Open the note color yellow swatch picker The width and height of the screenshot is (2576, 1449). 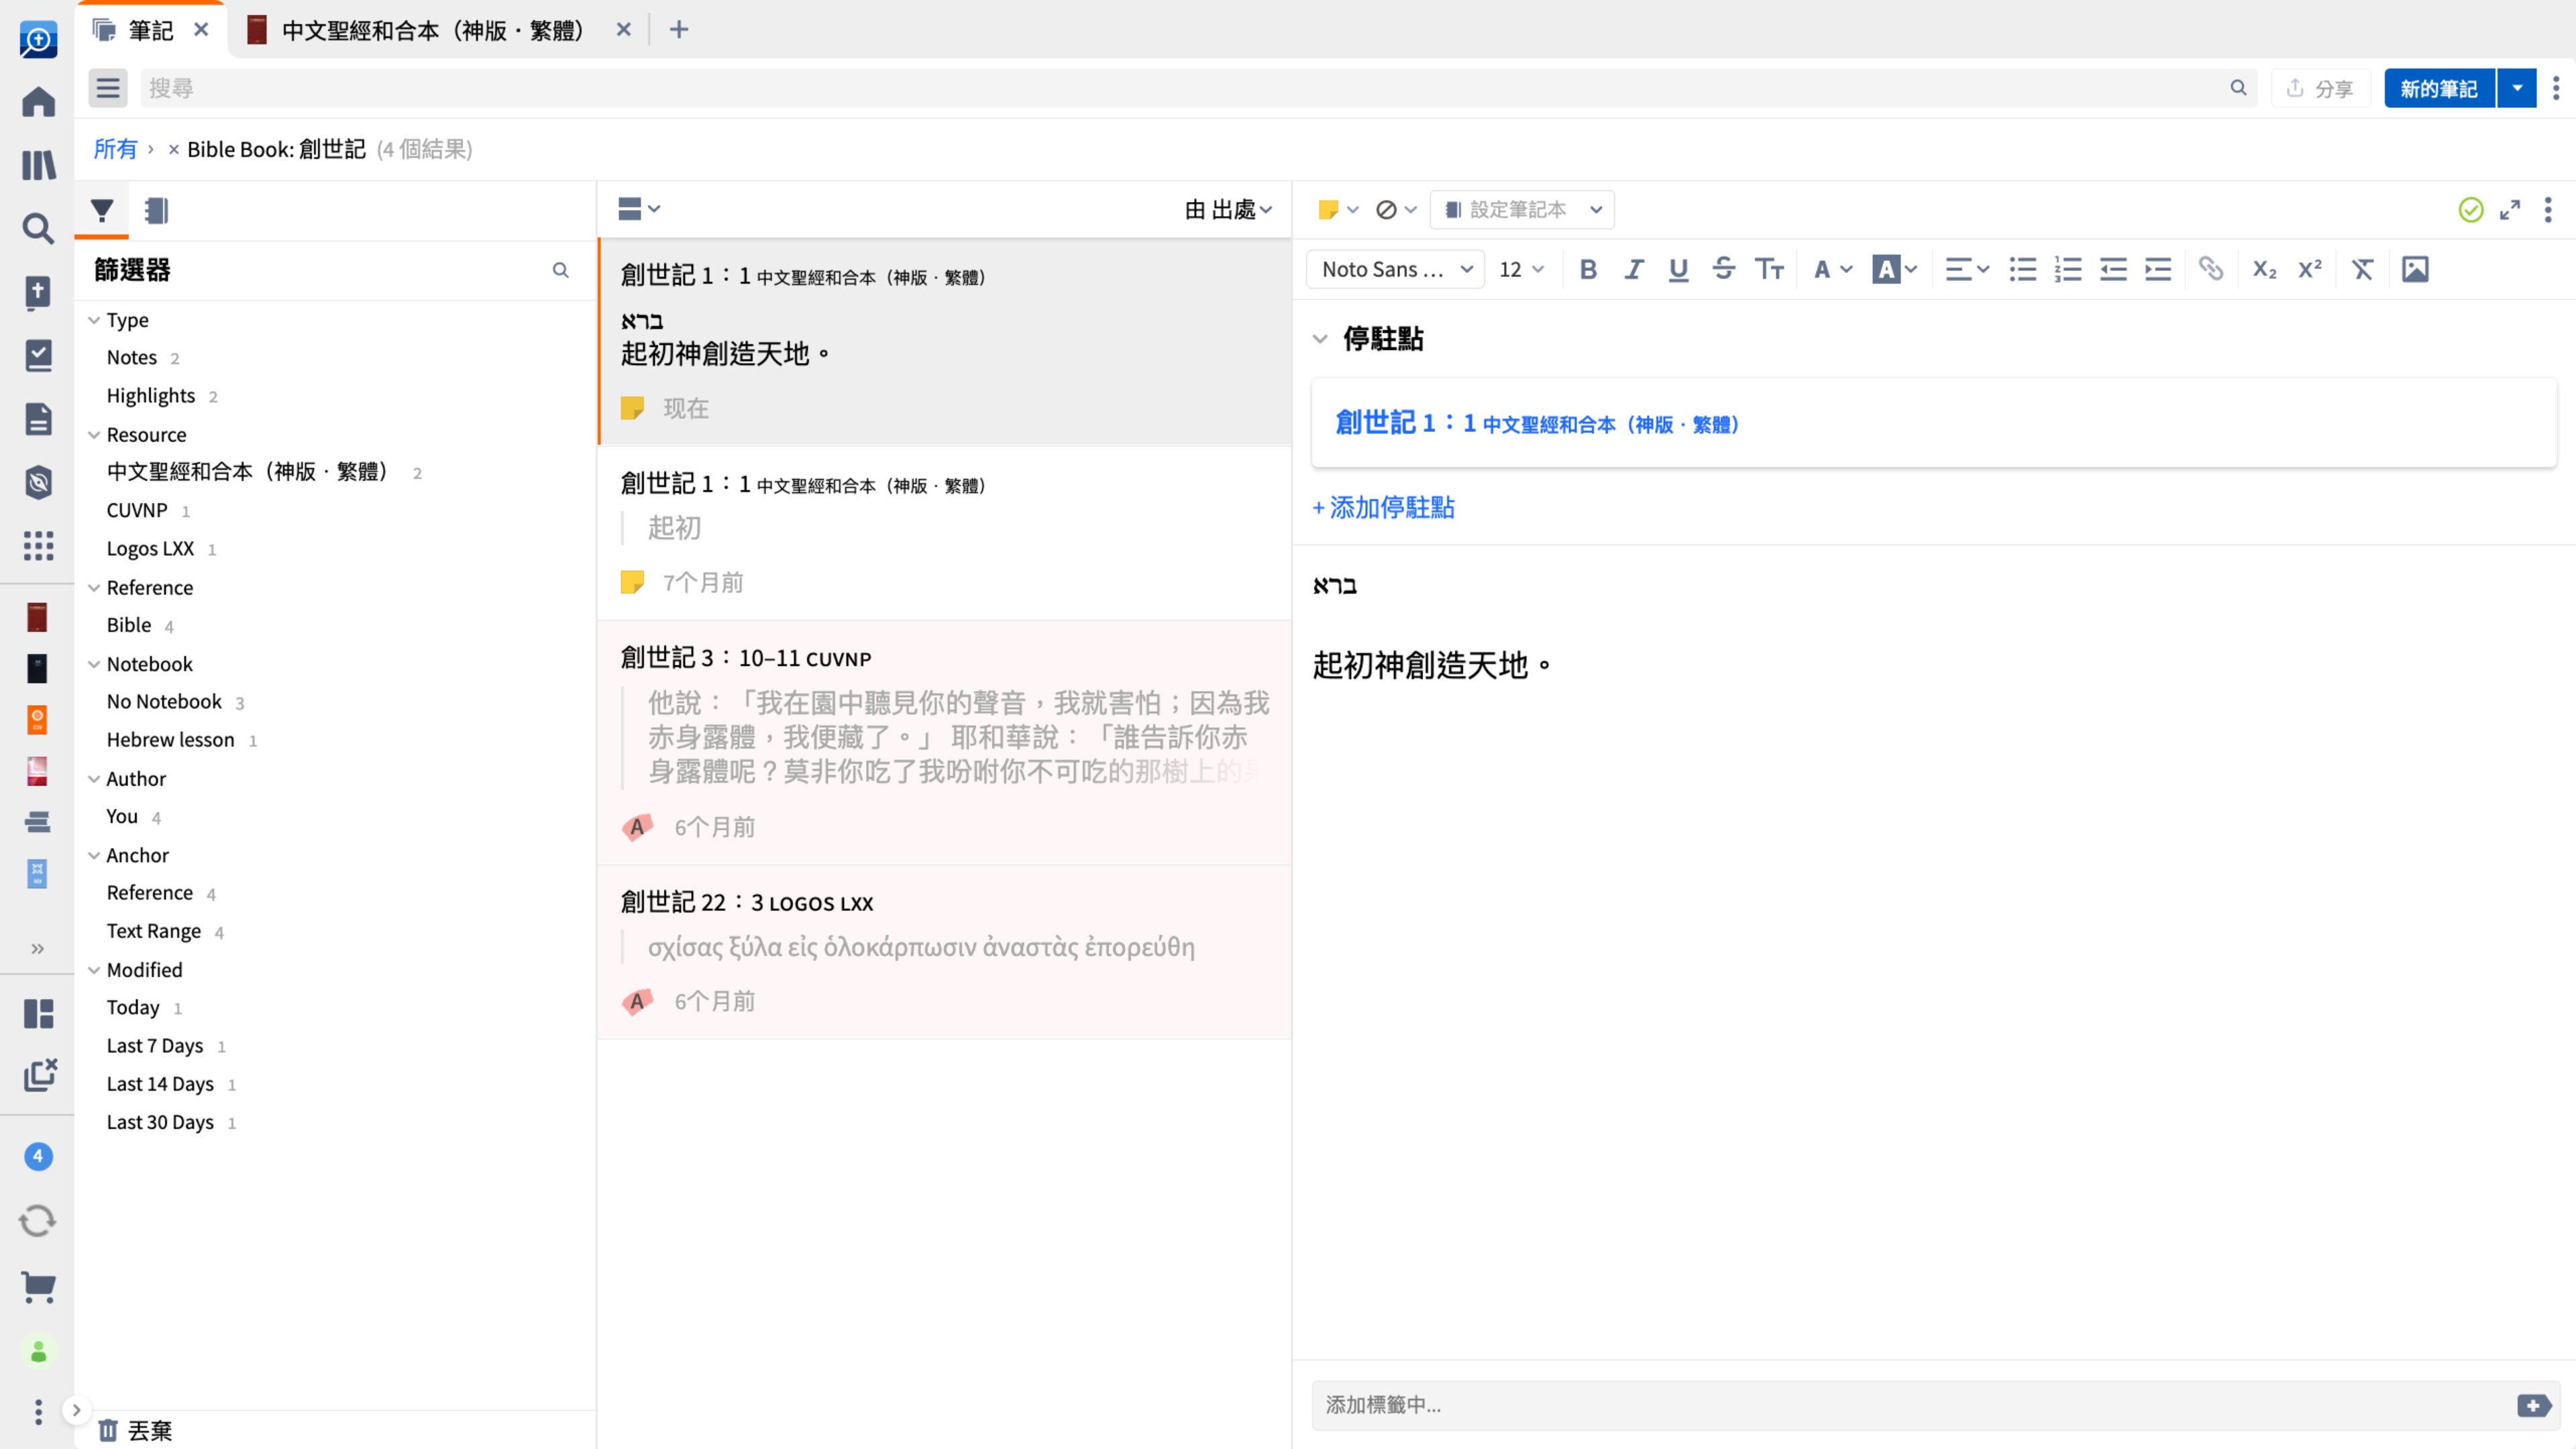pos(1337,210)
